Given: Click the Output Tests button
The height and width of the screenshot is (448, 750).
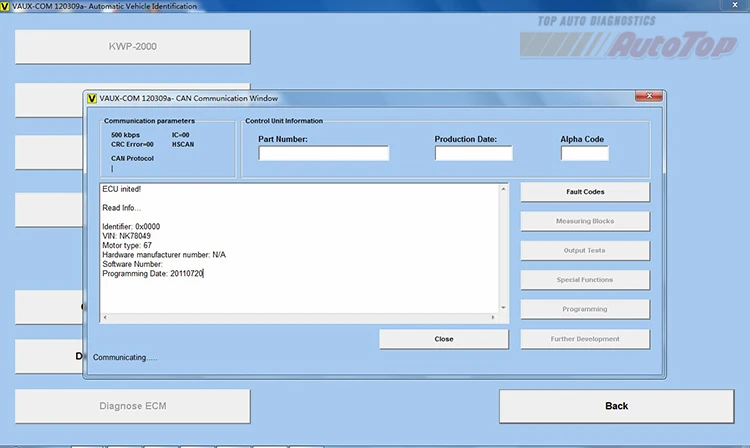Looking at the screenshot, I should point(585,251).
